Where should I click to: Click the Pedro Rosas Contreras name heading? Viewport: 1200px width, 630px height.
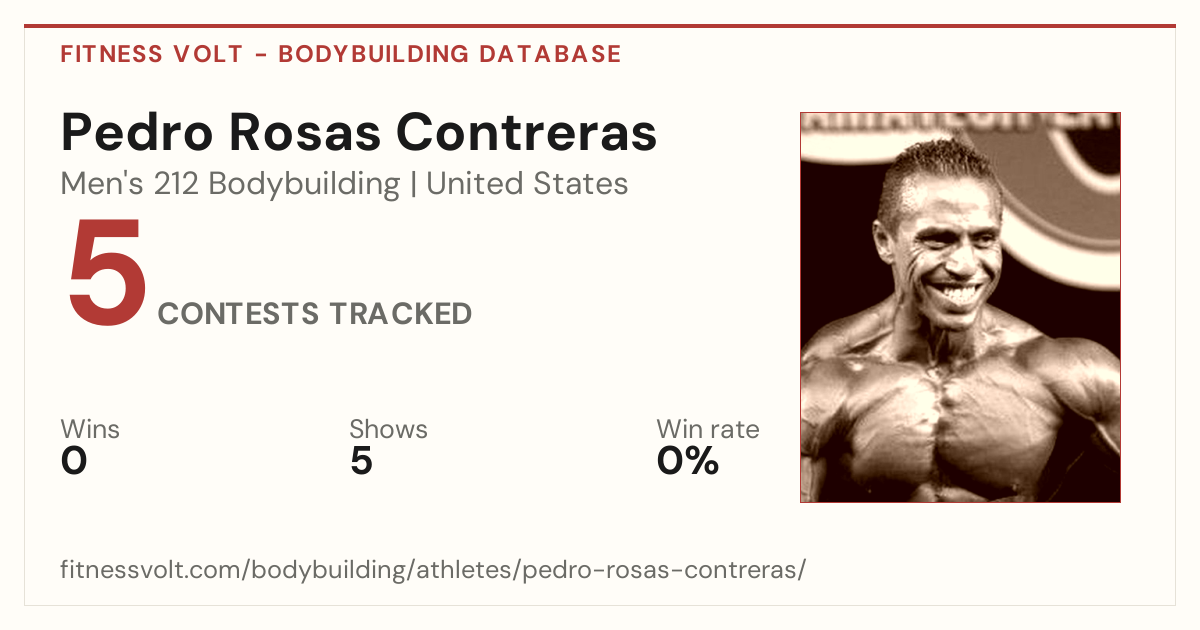pos(359,133)
